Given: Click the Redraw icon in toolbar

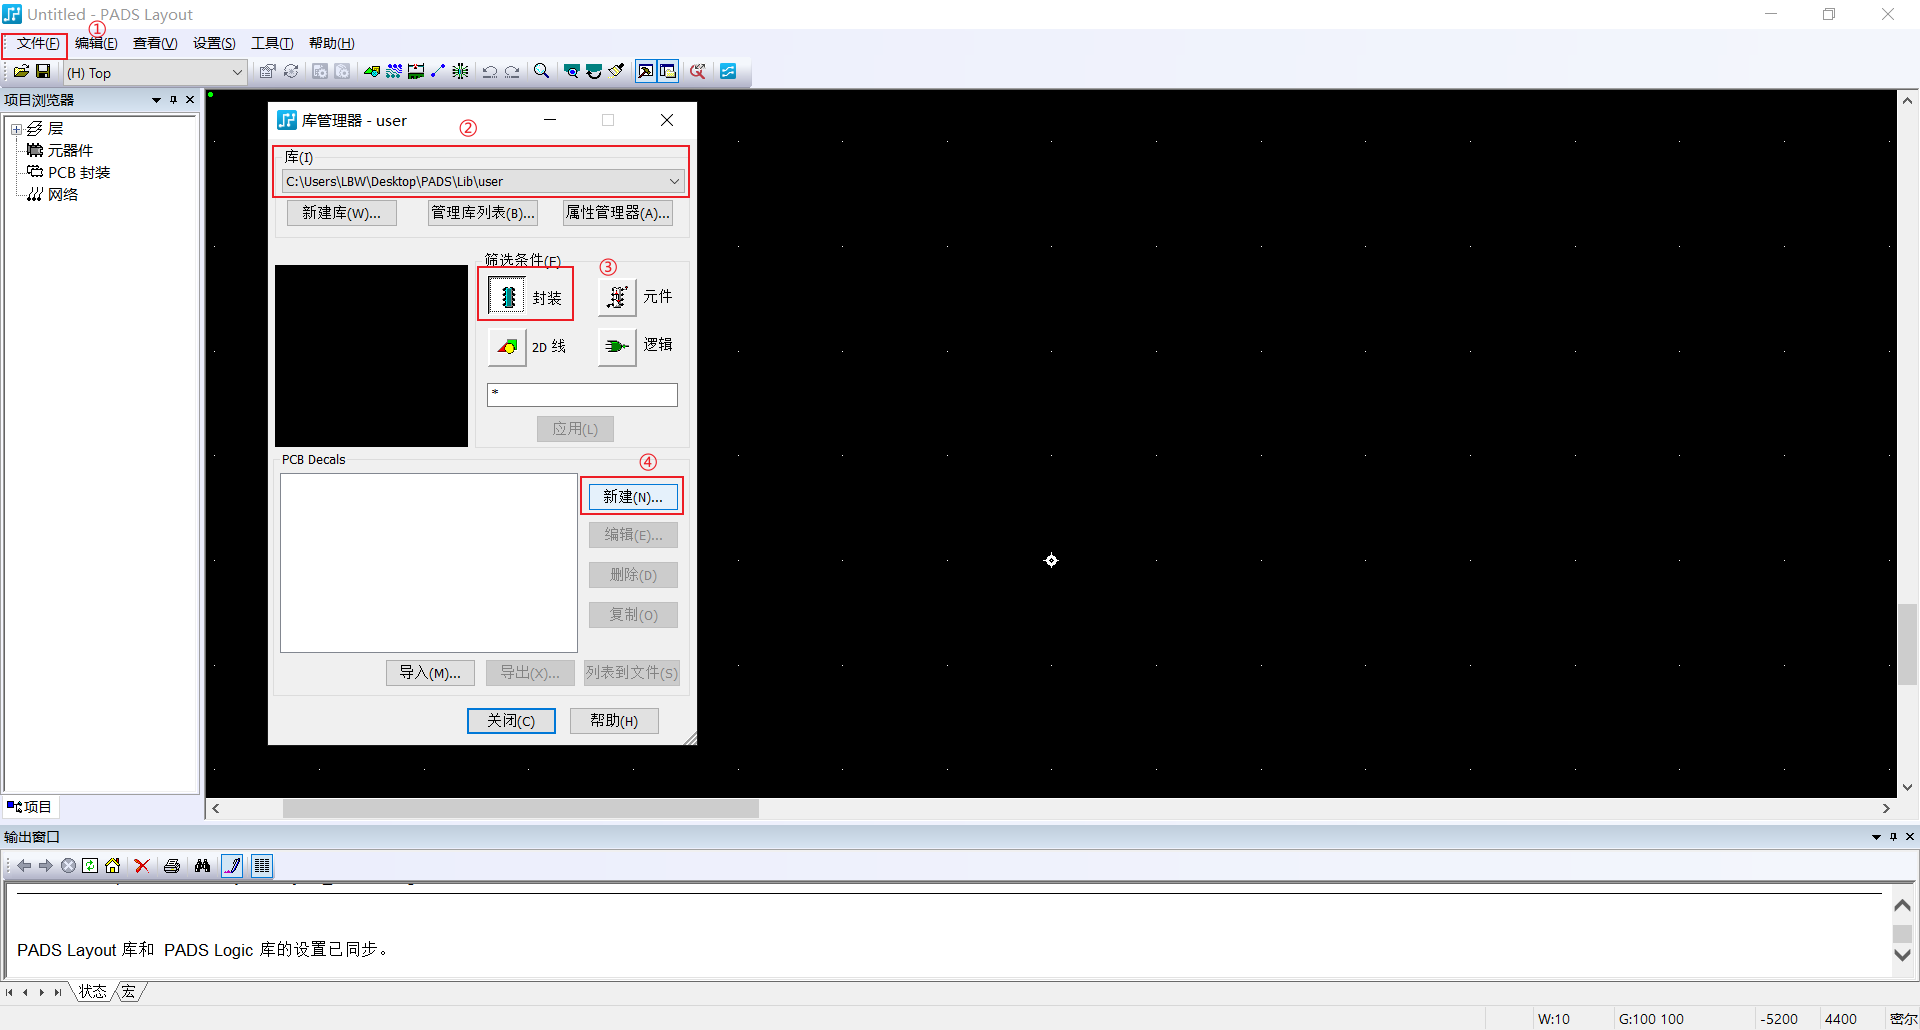Looking at the screenshot, I should pyautogui.click(x=594, y=71).
